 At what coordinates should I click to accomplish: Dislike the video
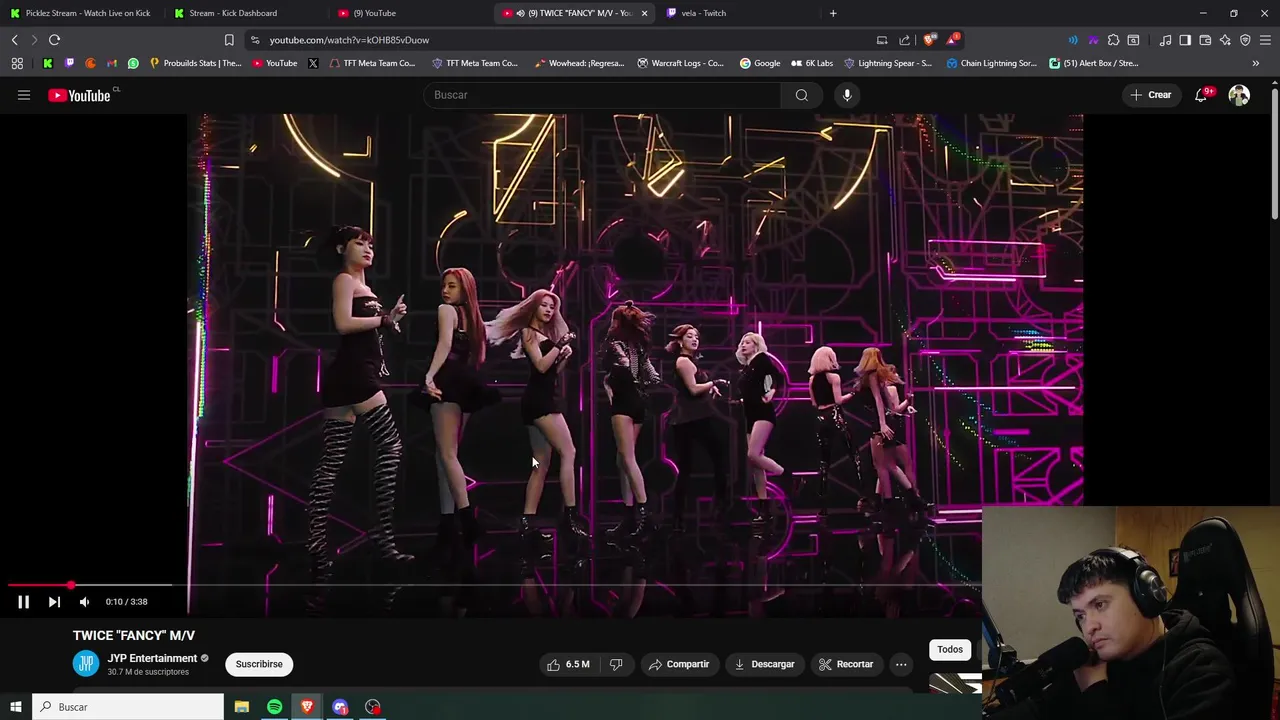pyautogui.click(x=616, y=664)
